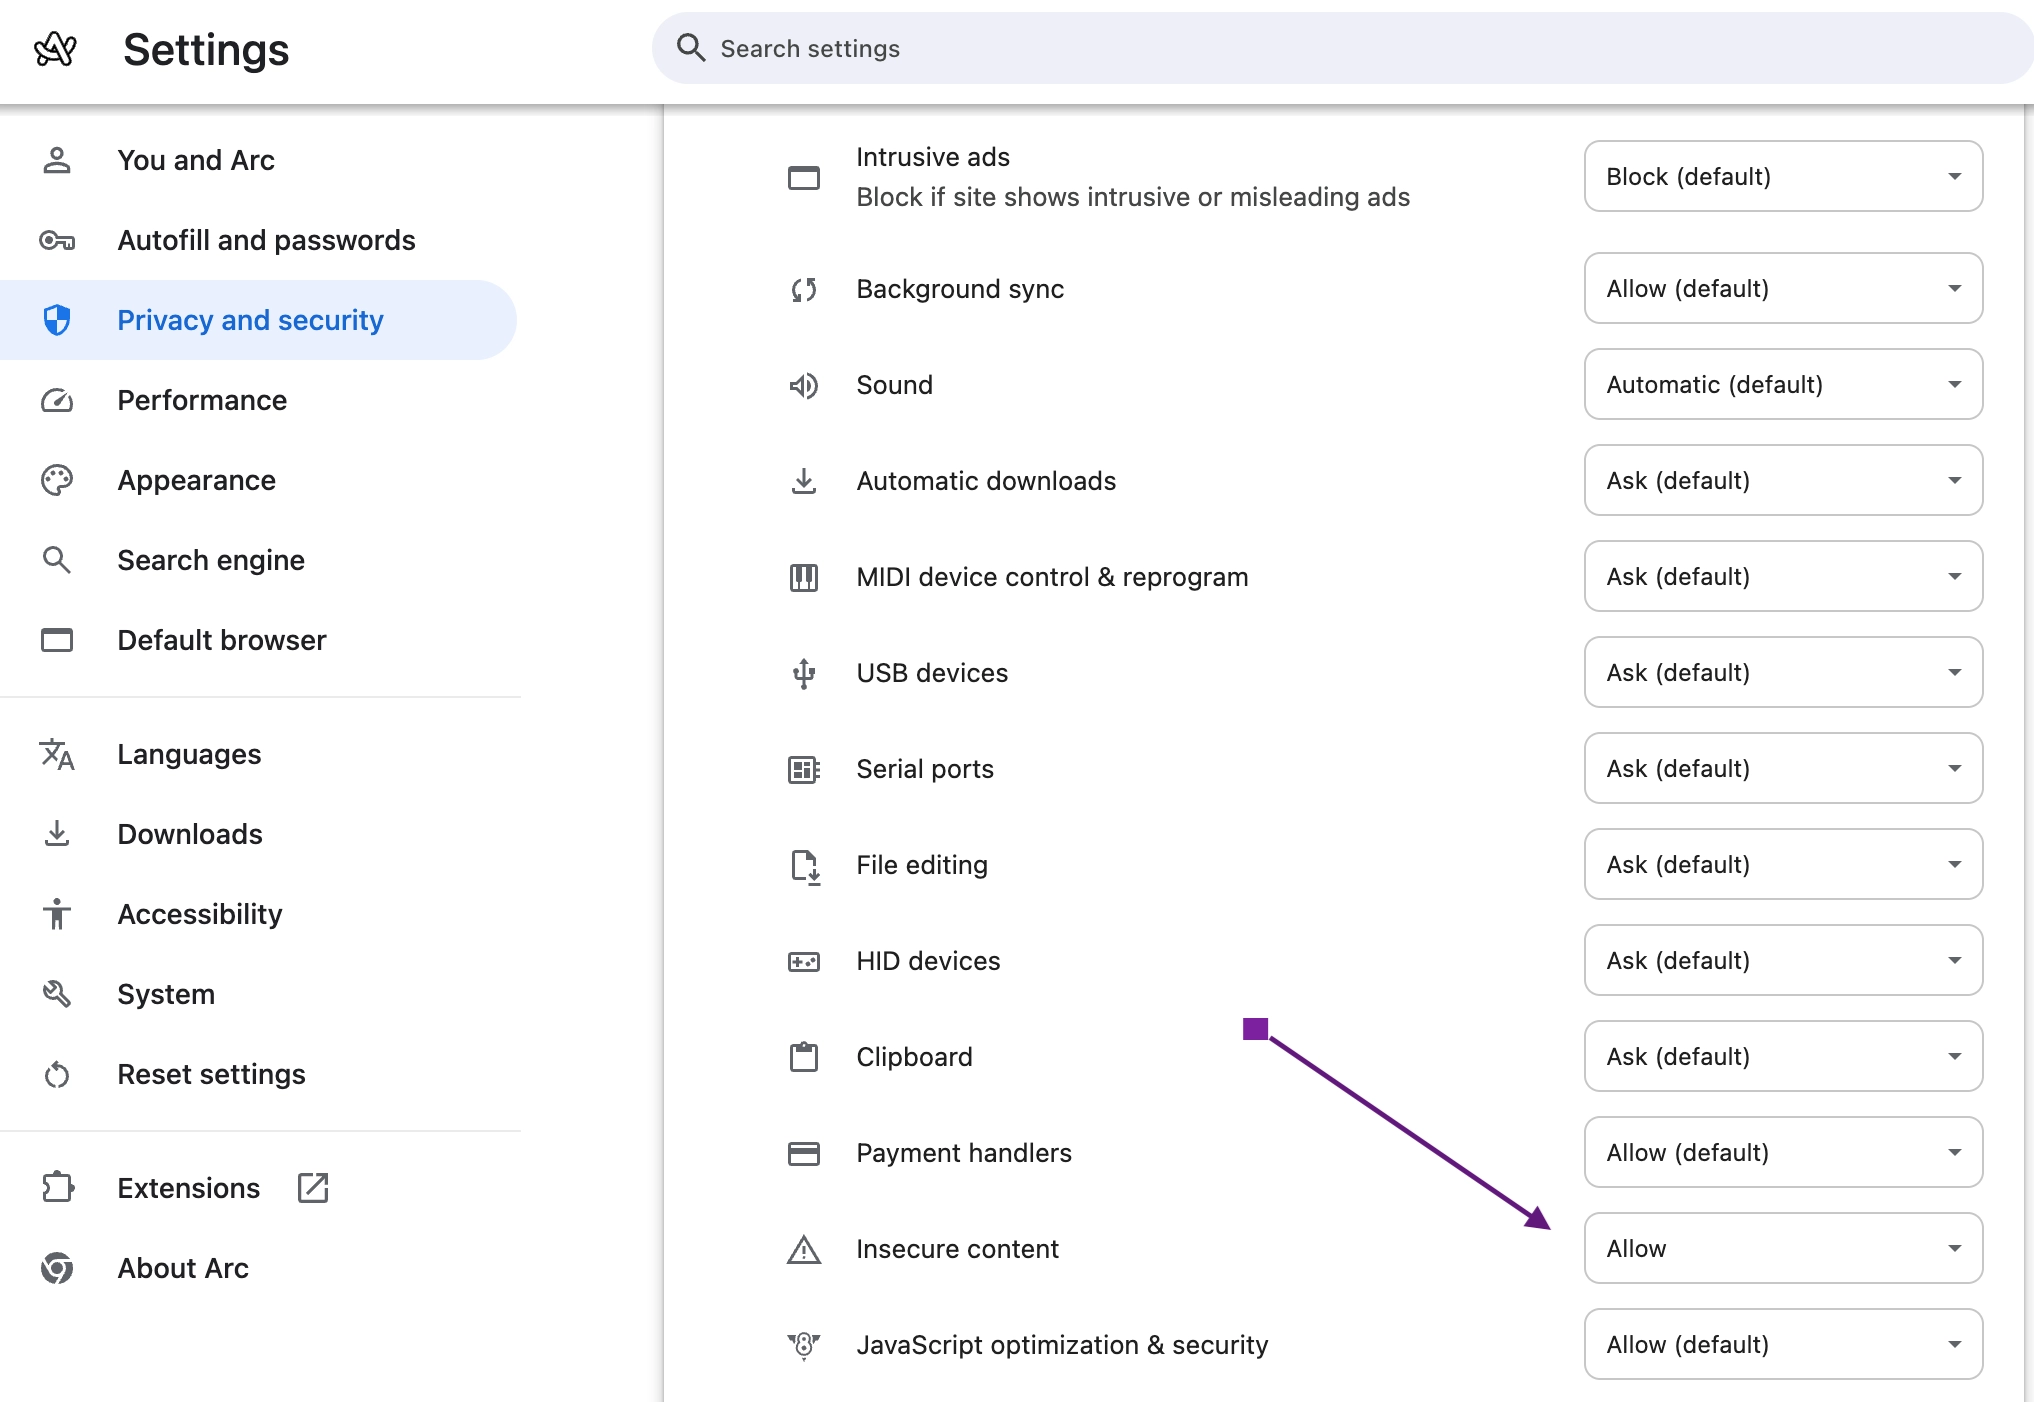Screen dimensions: 2034x1402
Task: Click the Clipboard icon in permissions list
Action: point(803,1057)
